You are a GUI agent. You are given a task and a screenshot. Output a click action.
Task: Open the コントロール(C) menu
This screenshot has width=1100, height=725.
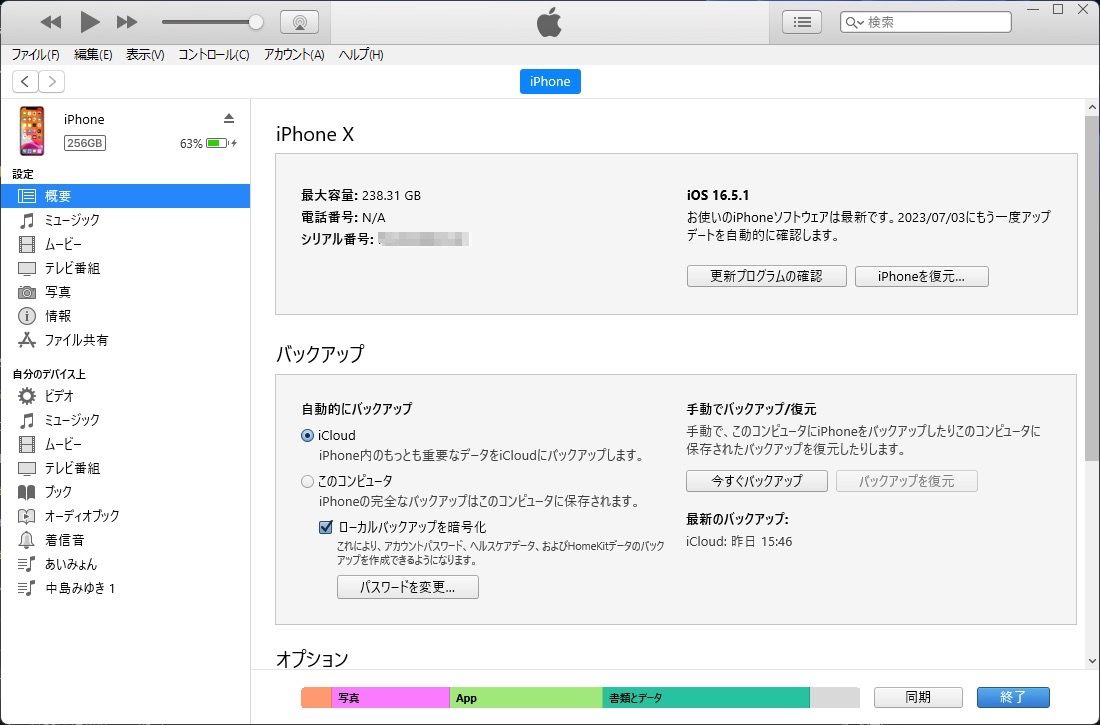(213, 55)
